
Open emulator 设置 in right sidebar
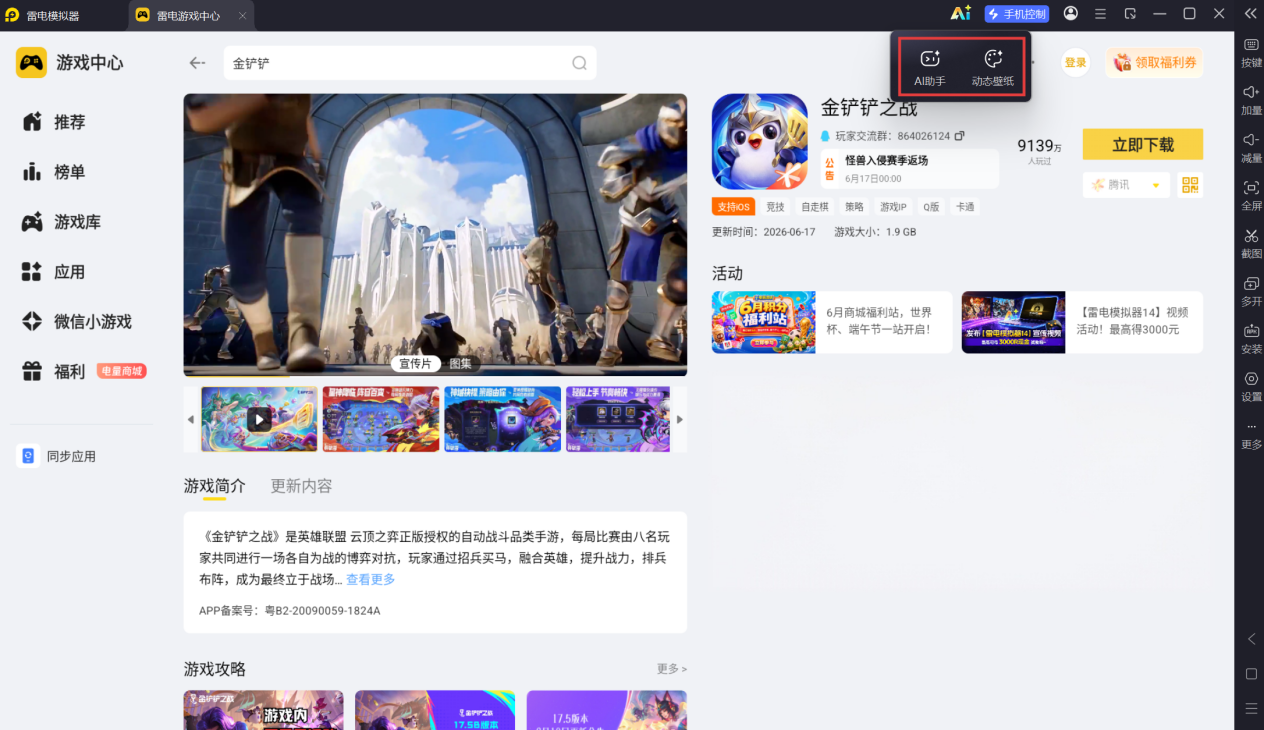[x=1251, y=387]
